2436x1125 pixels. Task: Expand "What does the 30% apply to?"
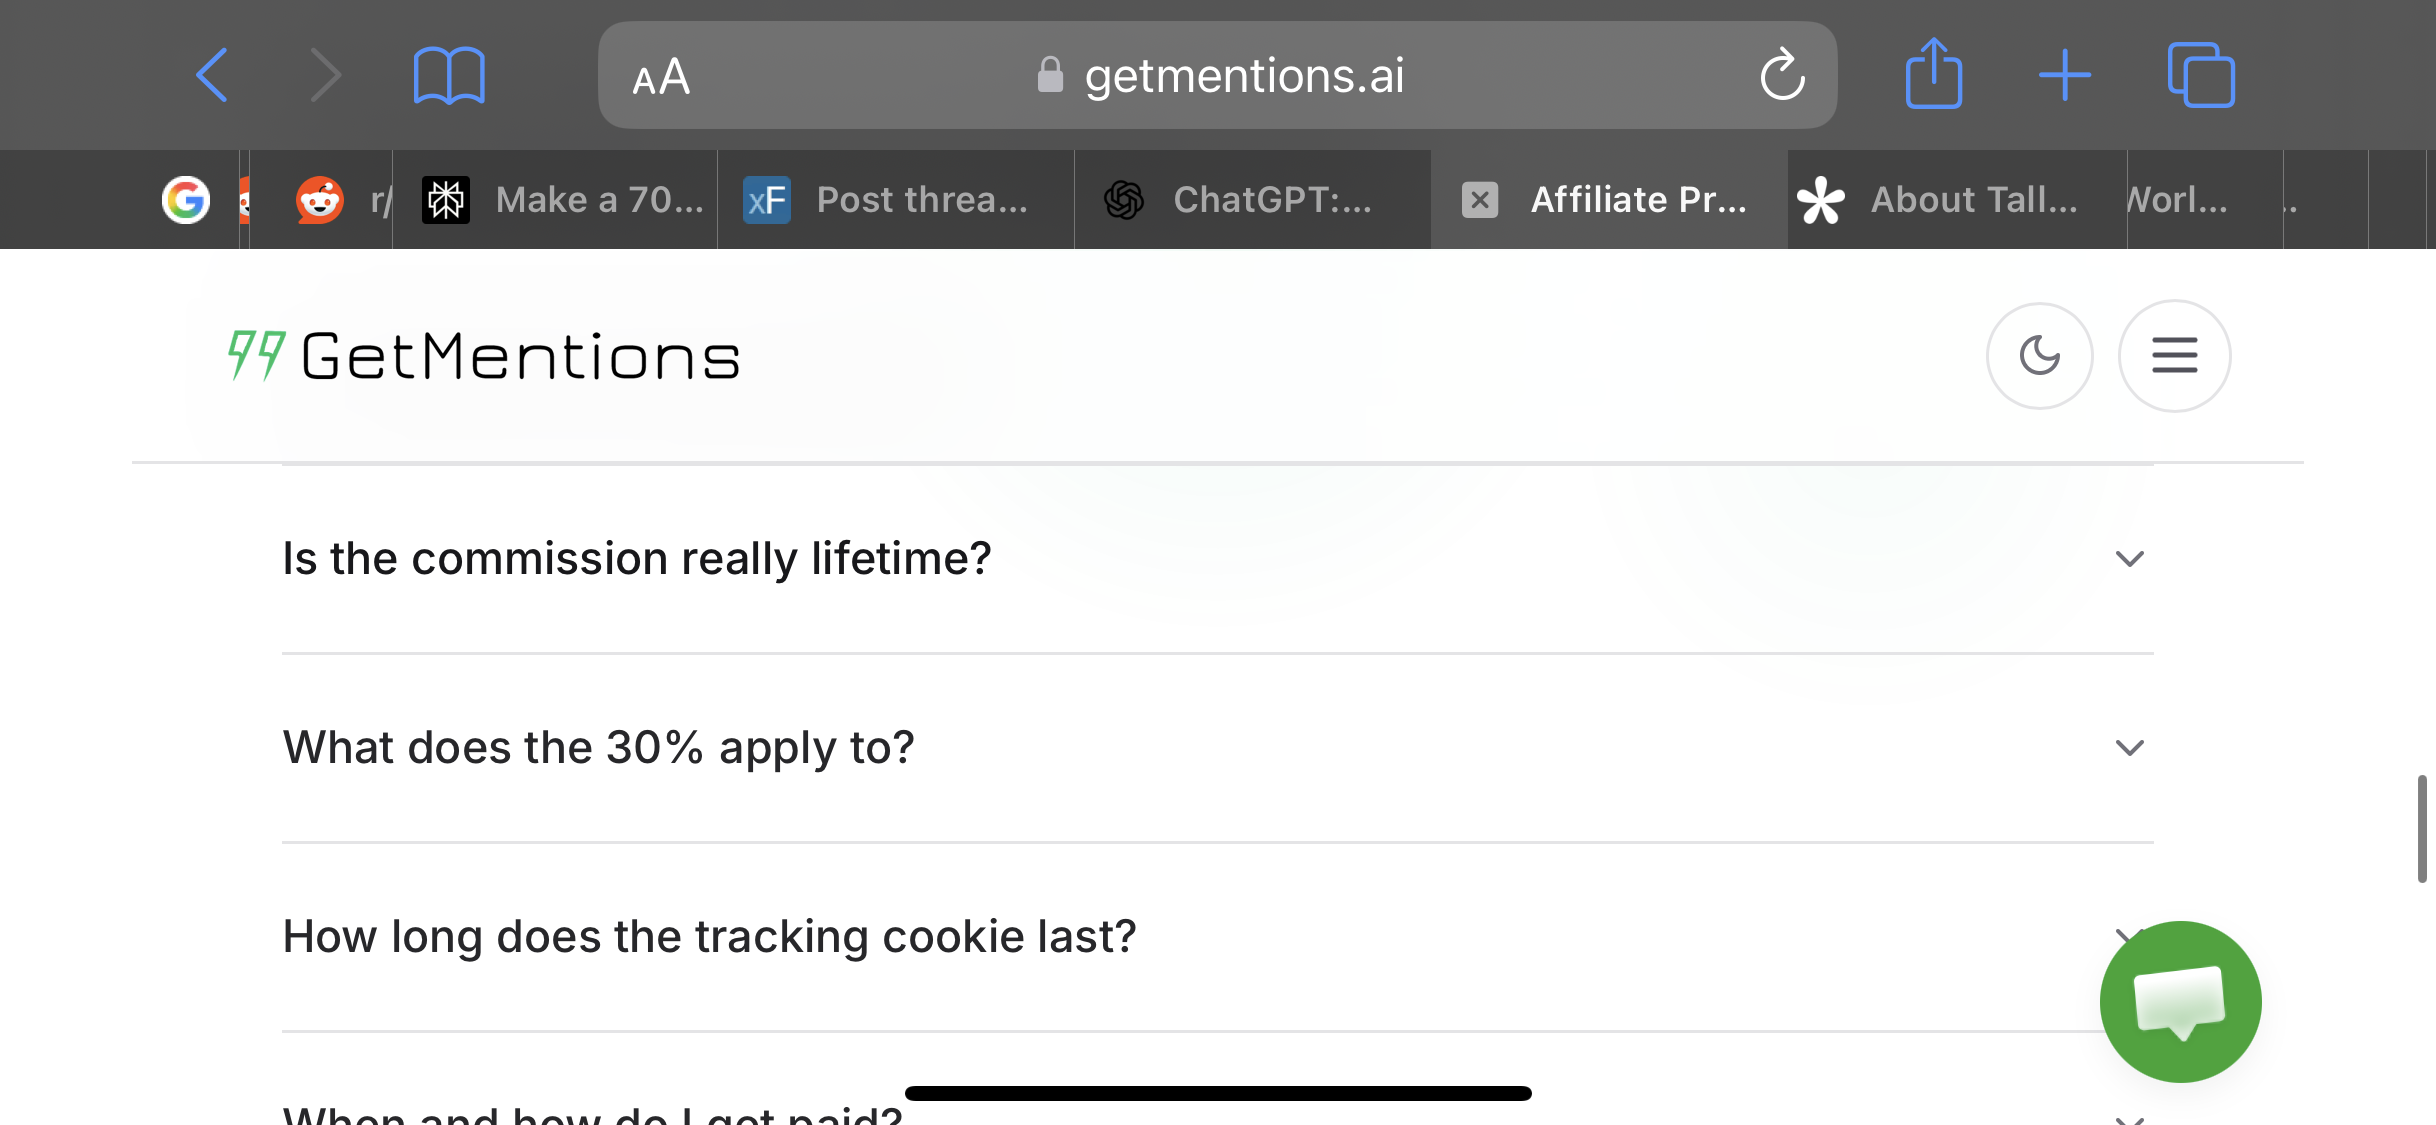pos(1217,748)
